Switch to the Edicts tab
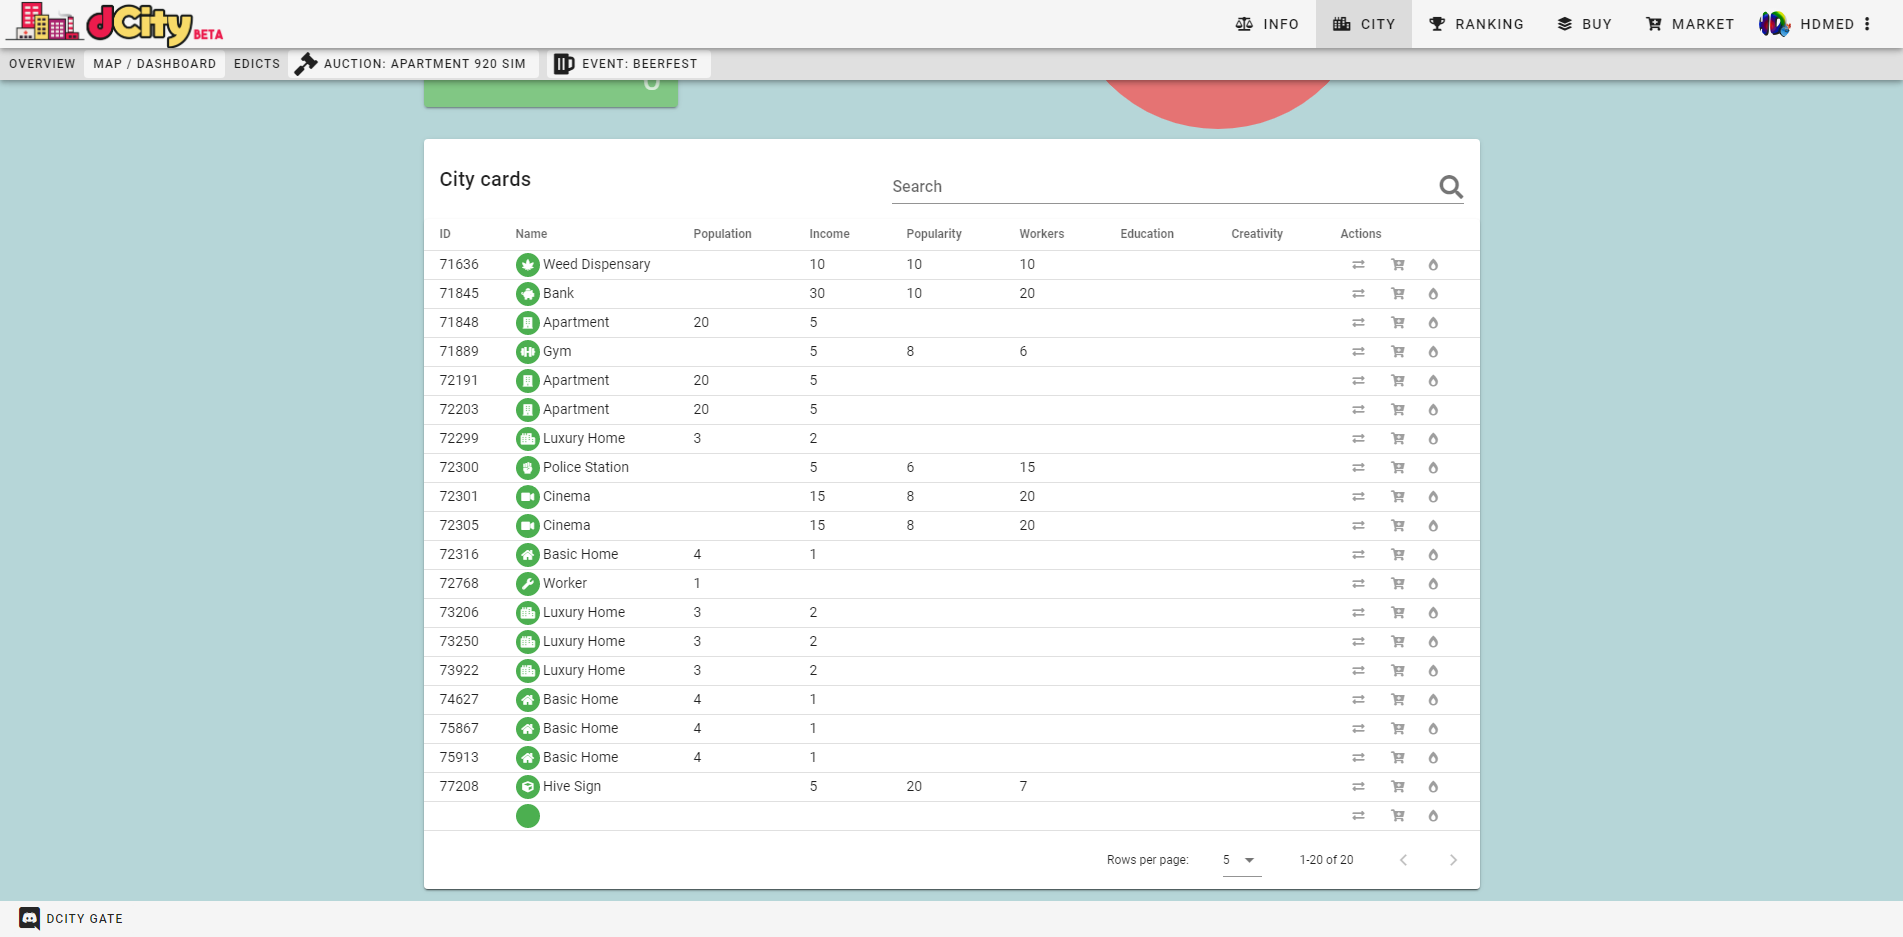This screenshot has height=937, width=1903. point(257,64)
